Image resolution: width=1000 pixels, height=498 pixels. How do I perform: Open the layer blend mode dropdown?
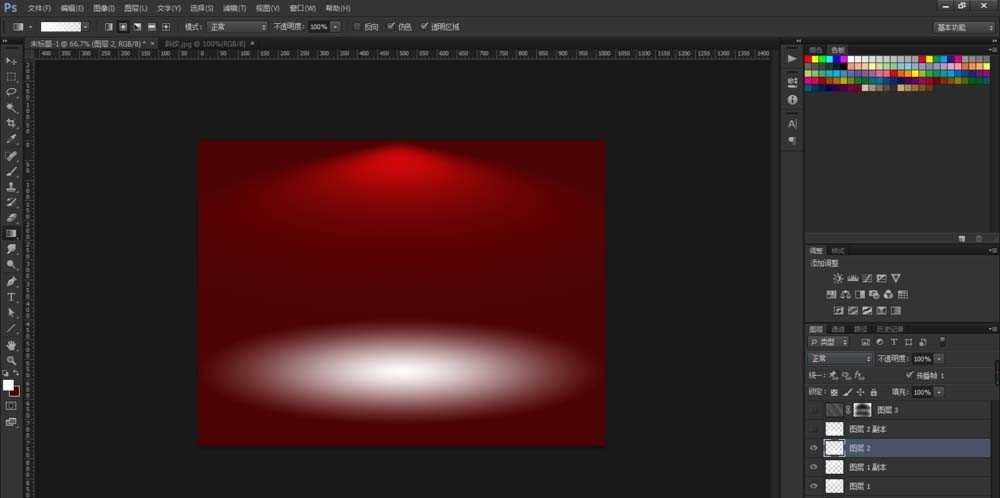click(839, 359)
